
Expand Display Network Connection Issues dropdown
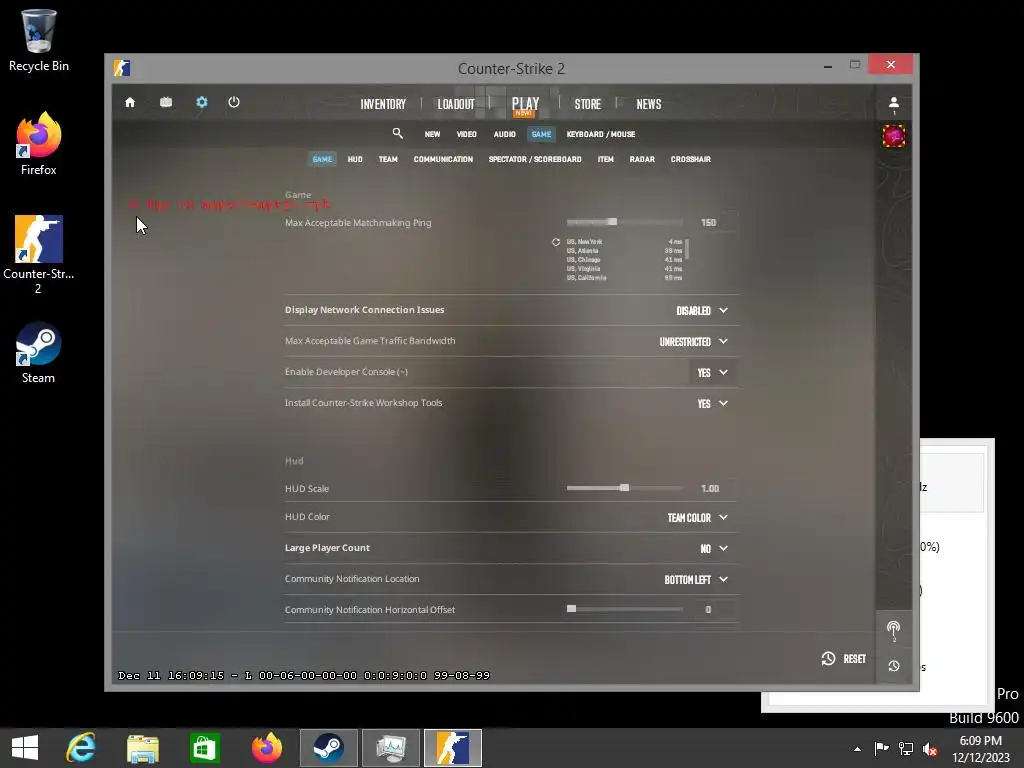pyautogui.click(x=702, y=310)
